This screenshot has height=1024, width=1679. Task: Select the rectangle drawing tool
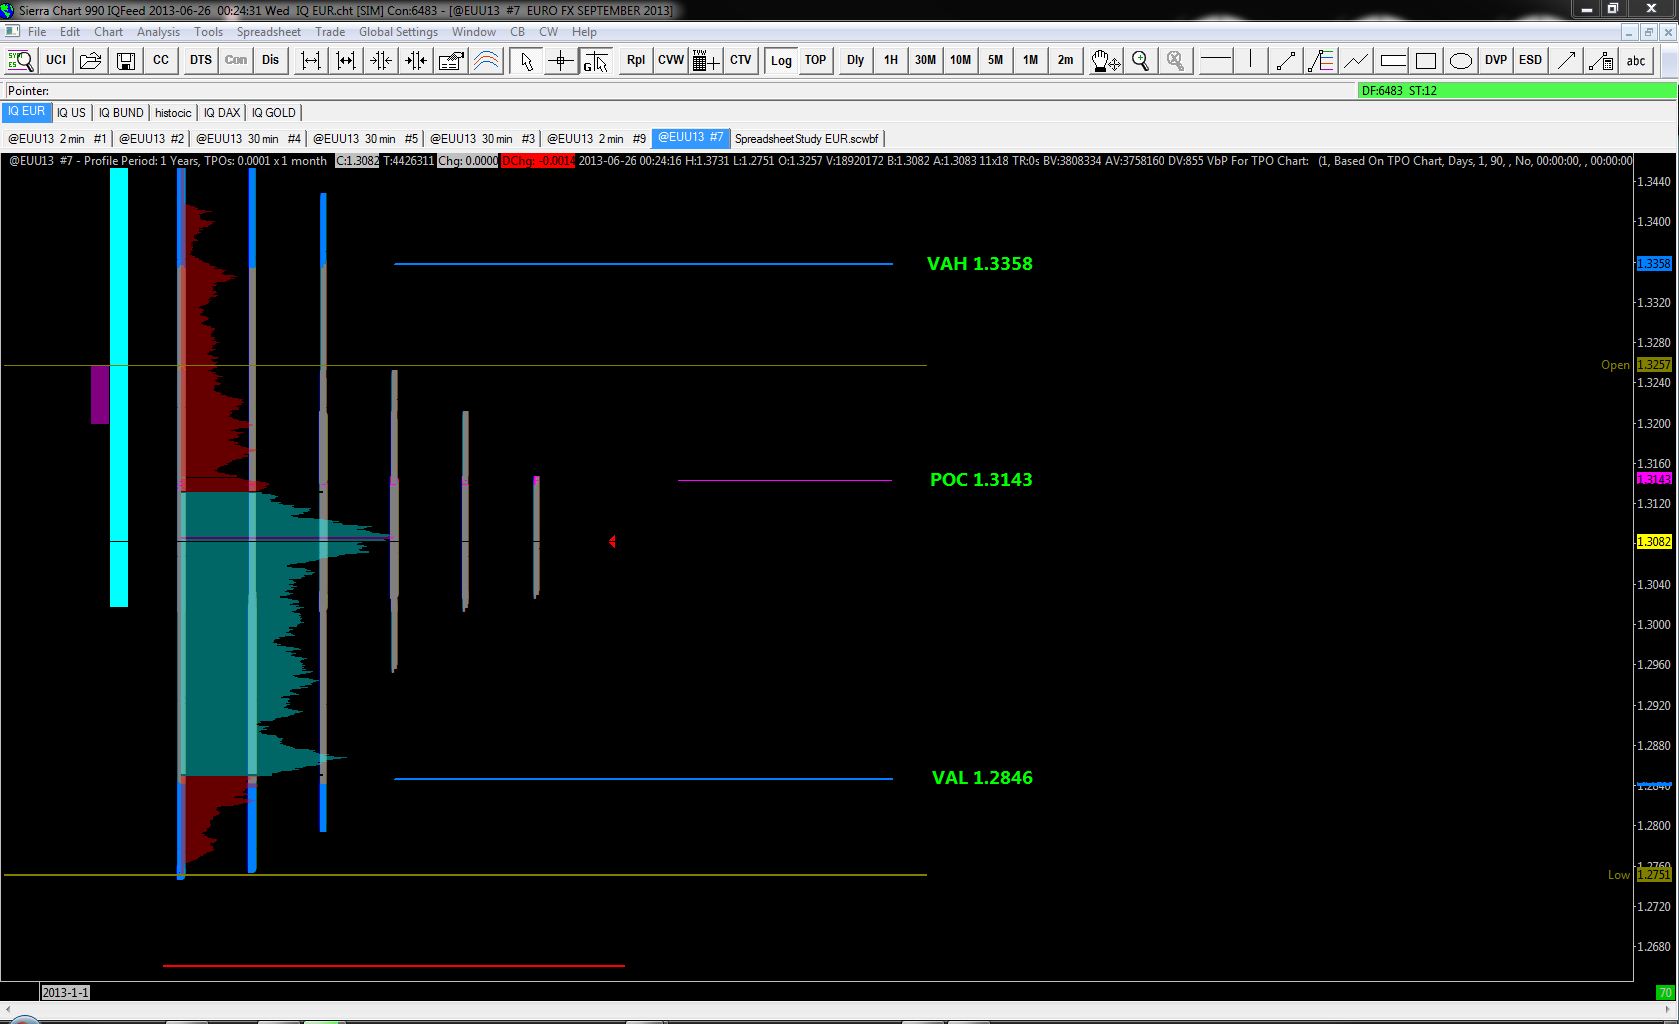(x=1426, y=60)
